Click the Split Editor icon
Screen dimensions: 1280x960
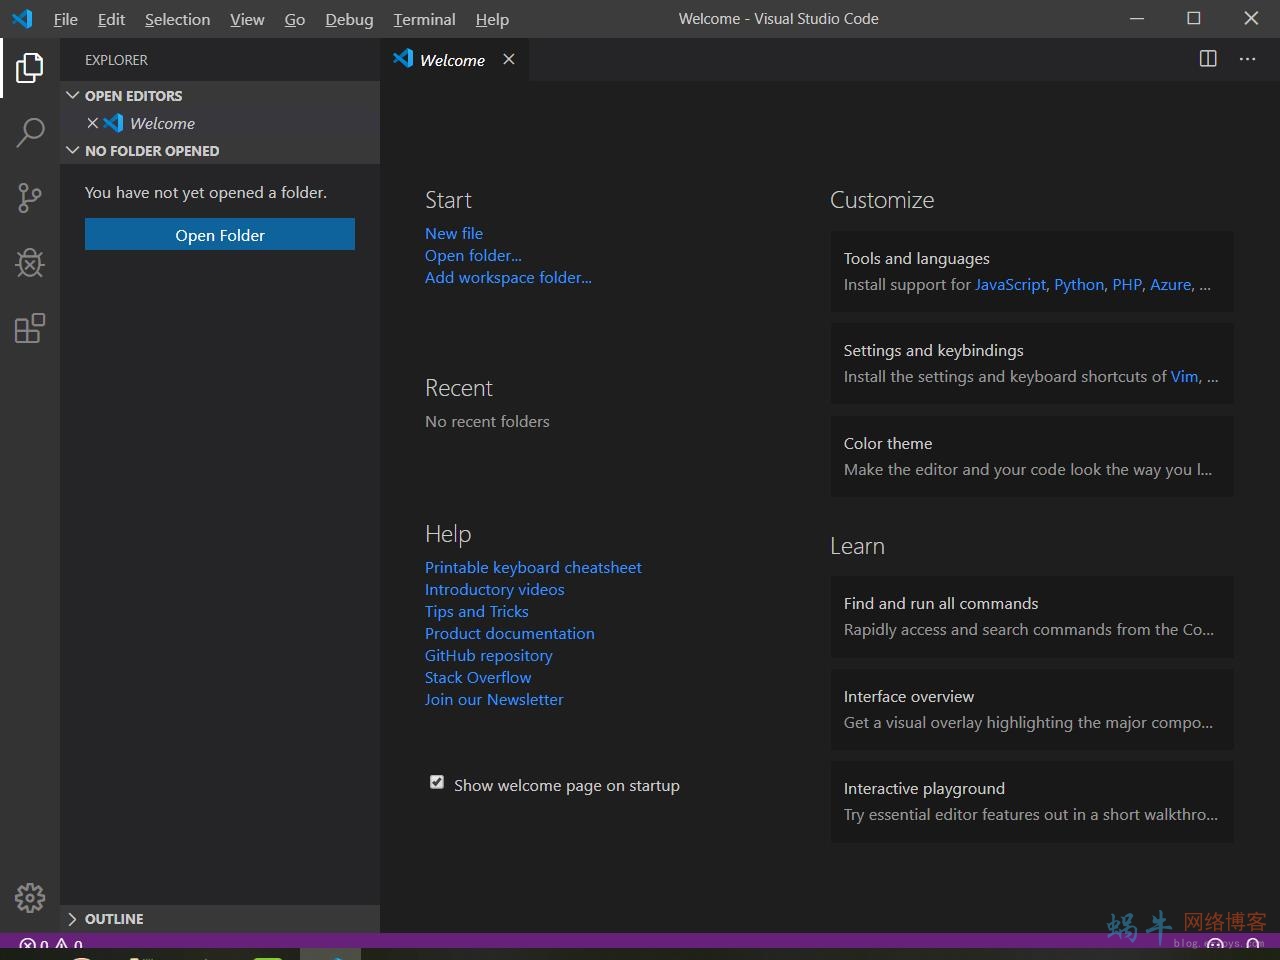click(x=1208, y=59)
